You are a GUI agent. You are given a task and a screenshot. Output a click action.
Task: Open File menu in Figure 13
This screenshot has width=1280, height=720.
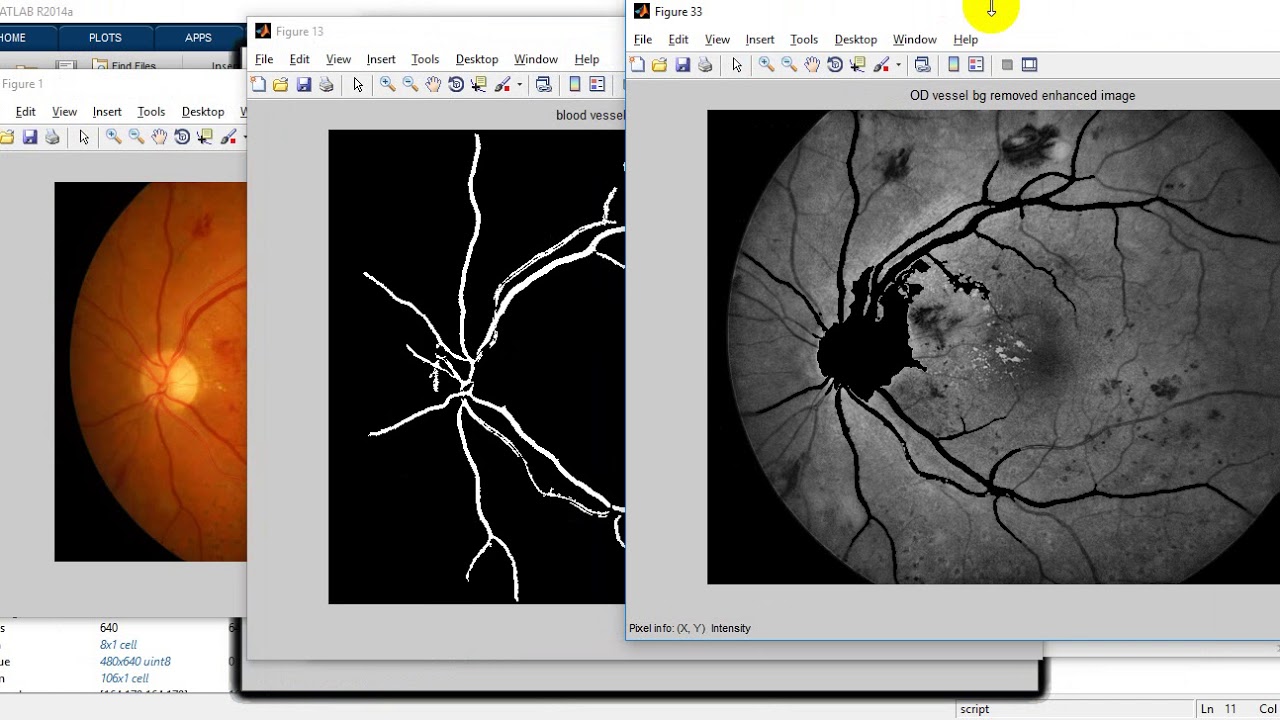264,60
